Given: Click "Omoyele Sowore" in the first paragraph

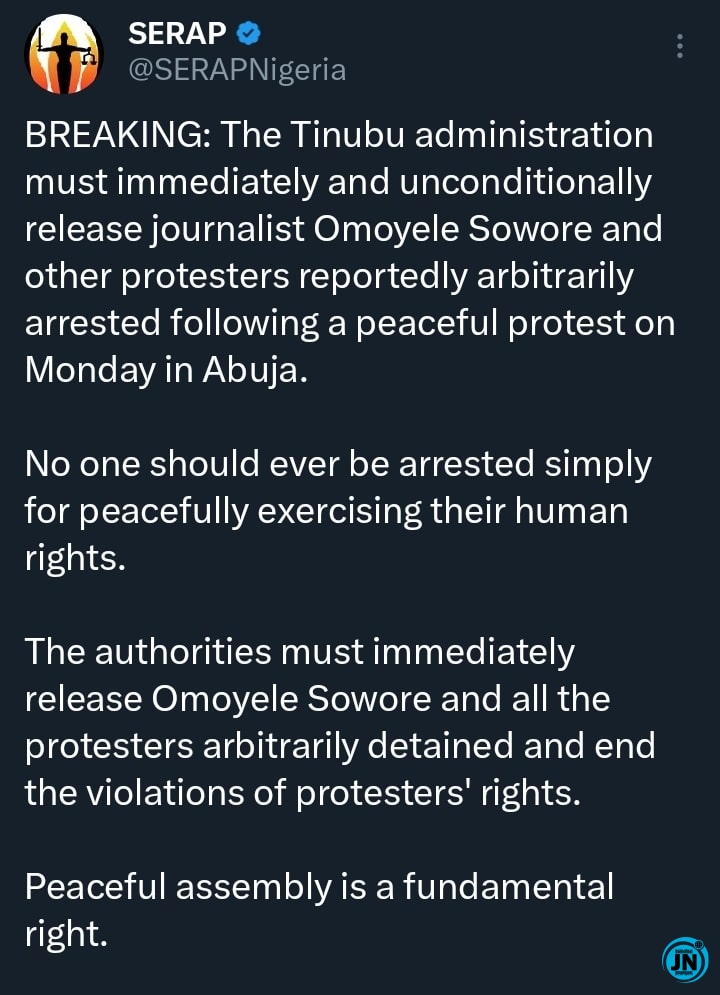Looking at the screenshot, I should (446, 229).
